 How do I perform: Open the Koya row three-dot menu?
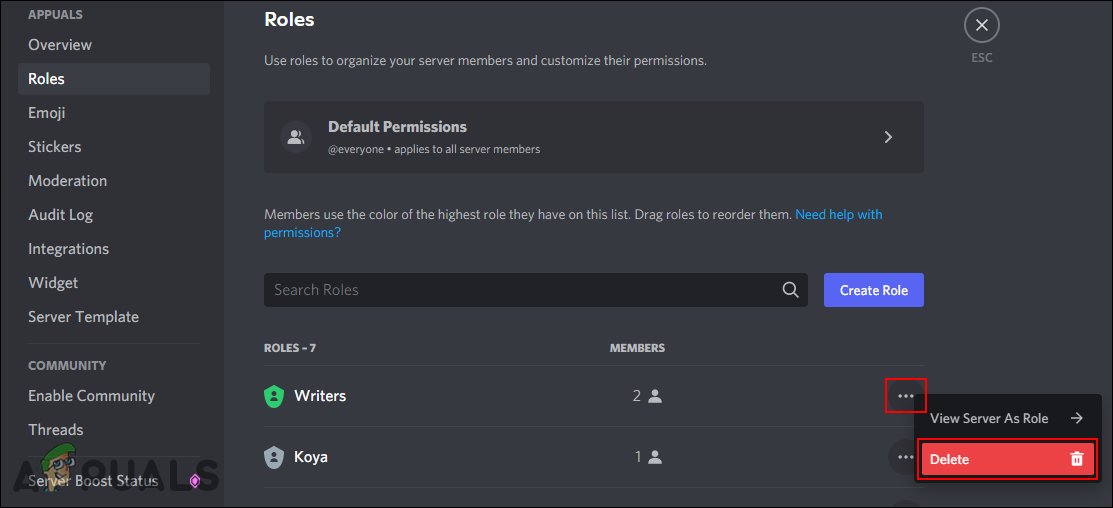[903, 457]
